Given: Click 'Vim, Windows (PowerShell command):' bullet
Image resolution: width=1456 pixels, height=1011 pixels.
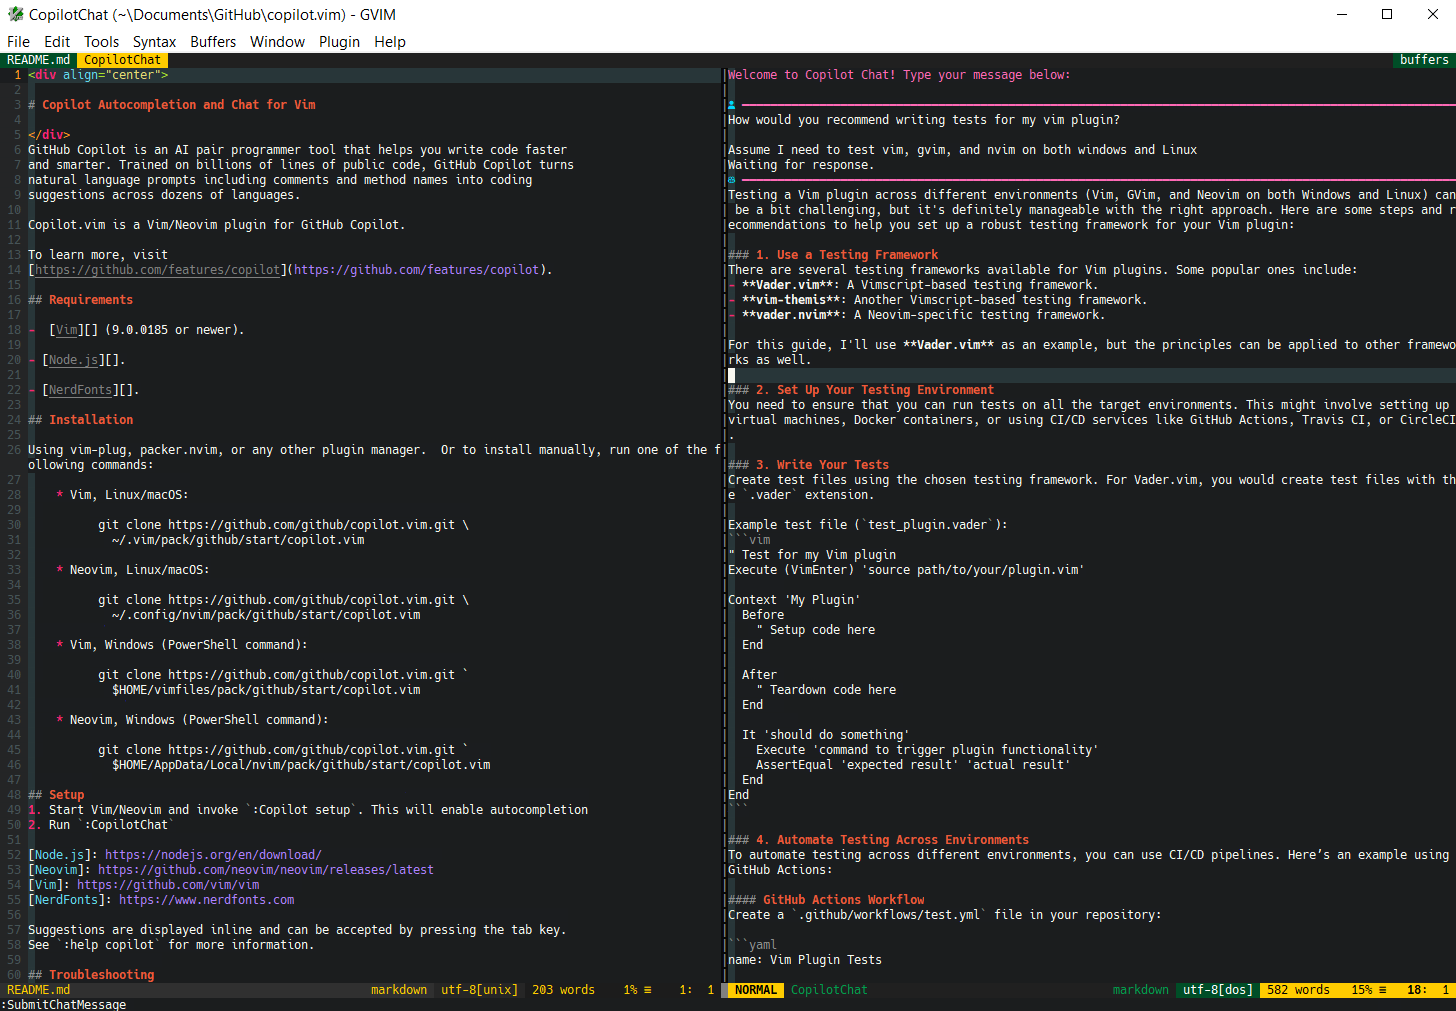Looking at the screenshot, I should [182, 645].
